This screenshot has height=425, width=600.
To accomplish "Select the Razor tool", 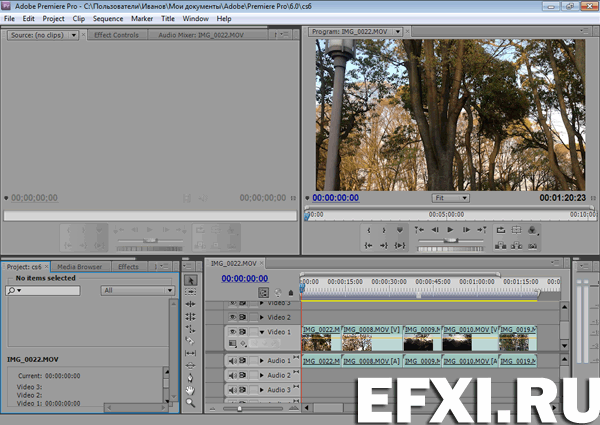I will coord(191,340).
